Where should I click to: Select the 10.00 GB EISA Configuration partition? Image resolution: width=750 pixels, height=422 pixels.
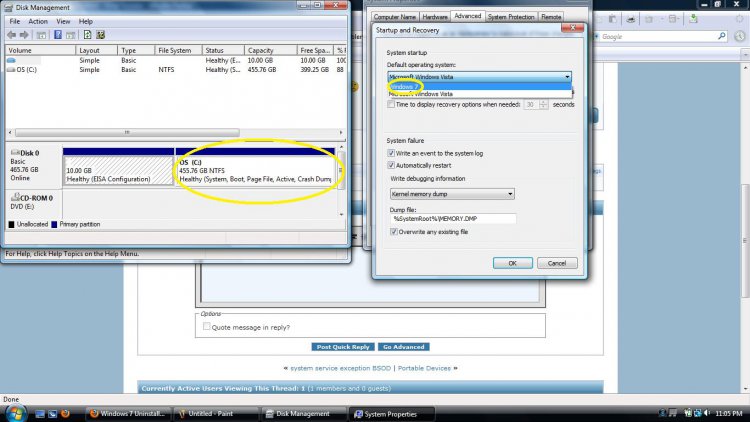pyautogui.click(x=118, y=170)
